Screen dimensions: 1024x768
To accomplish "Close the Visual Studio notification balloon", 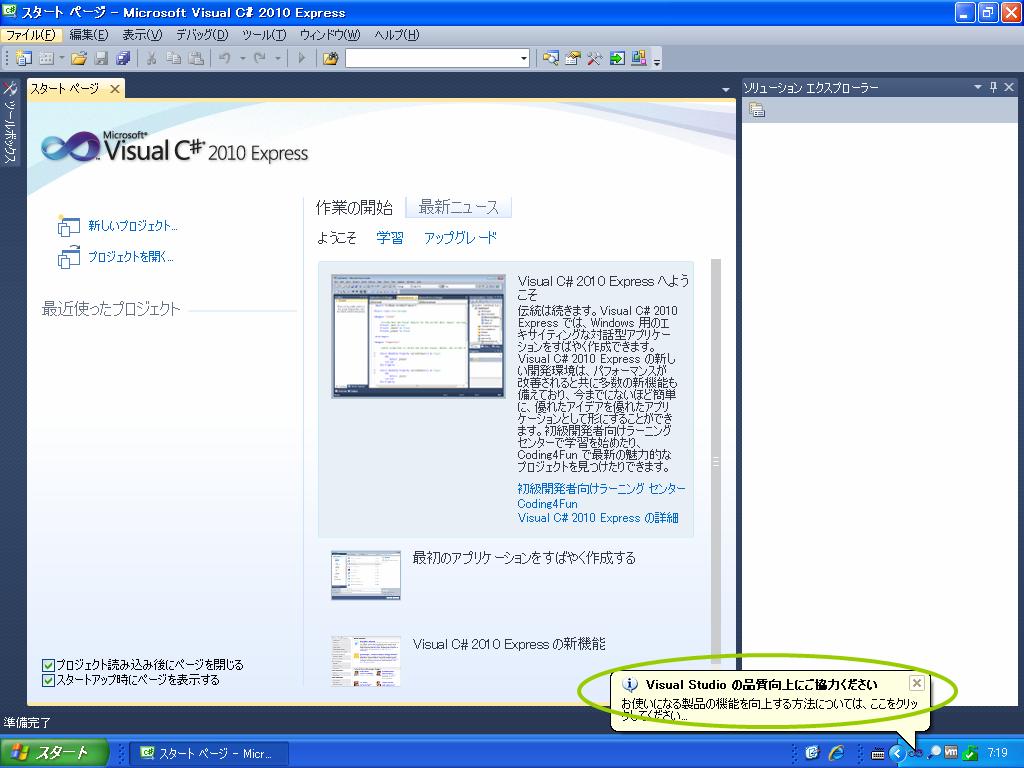I will click(916, 683).
